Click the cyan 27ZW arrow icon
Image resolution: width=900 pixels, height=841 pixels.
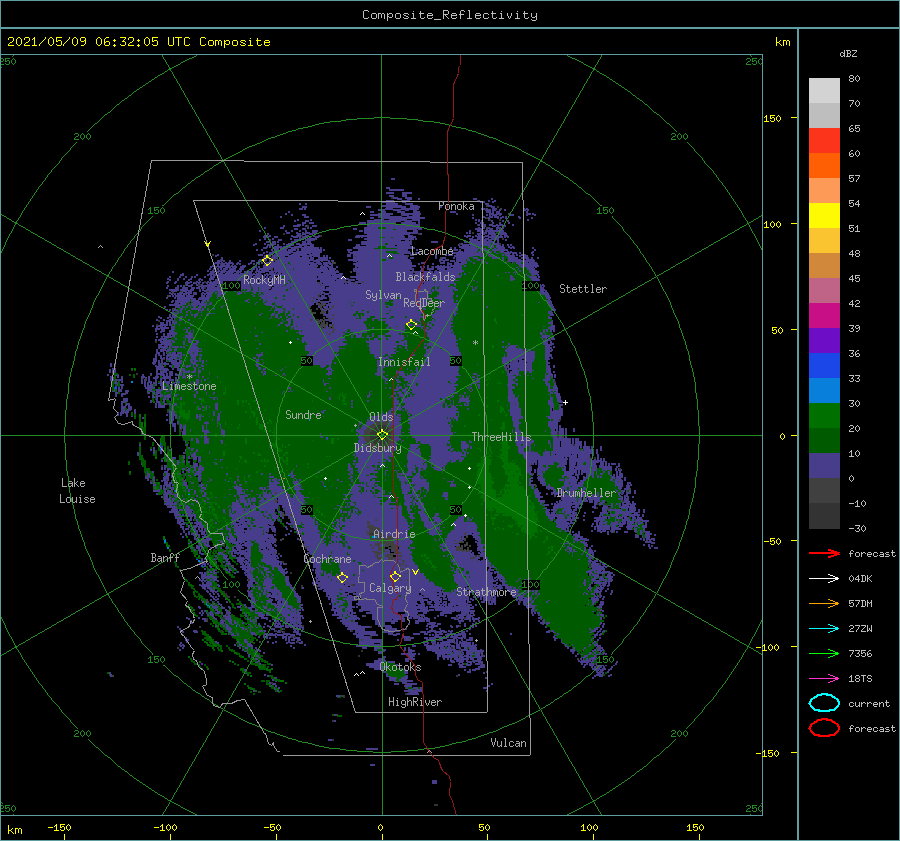click(x=824, y=629)
